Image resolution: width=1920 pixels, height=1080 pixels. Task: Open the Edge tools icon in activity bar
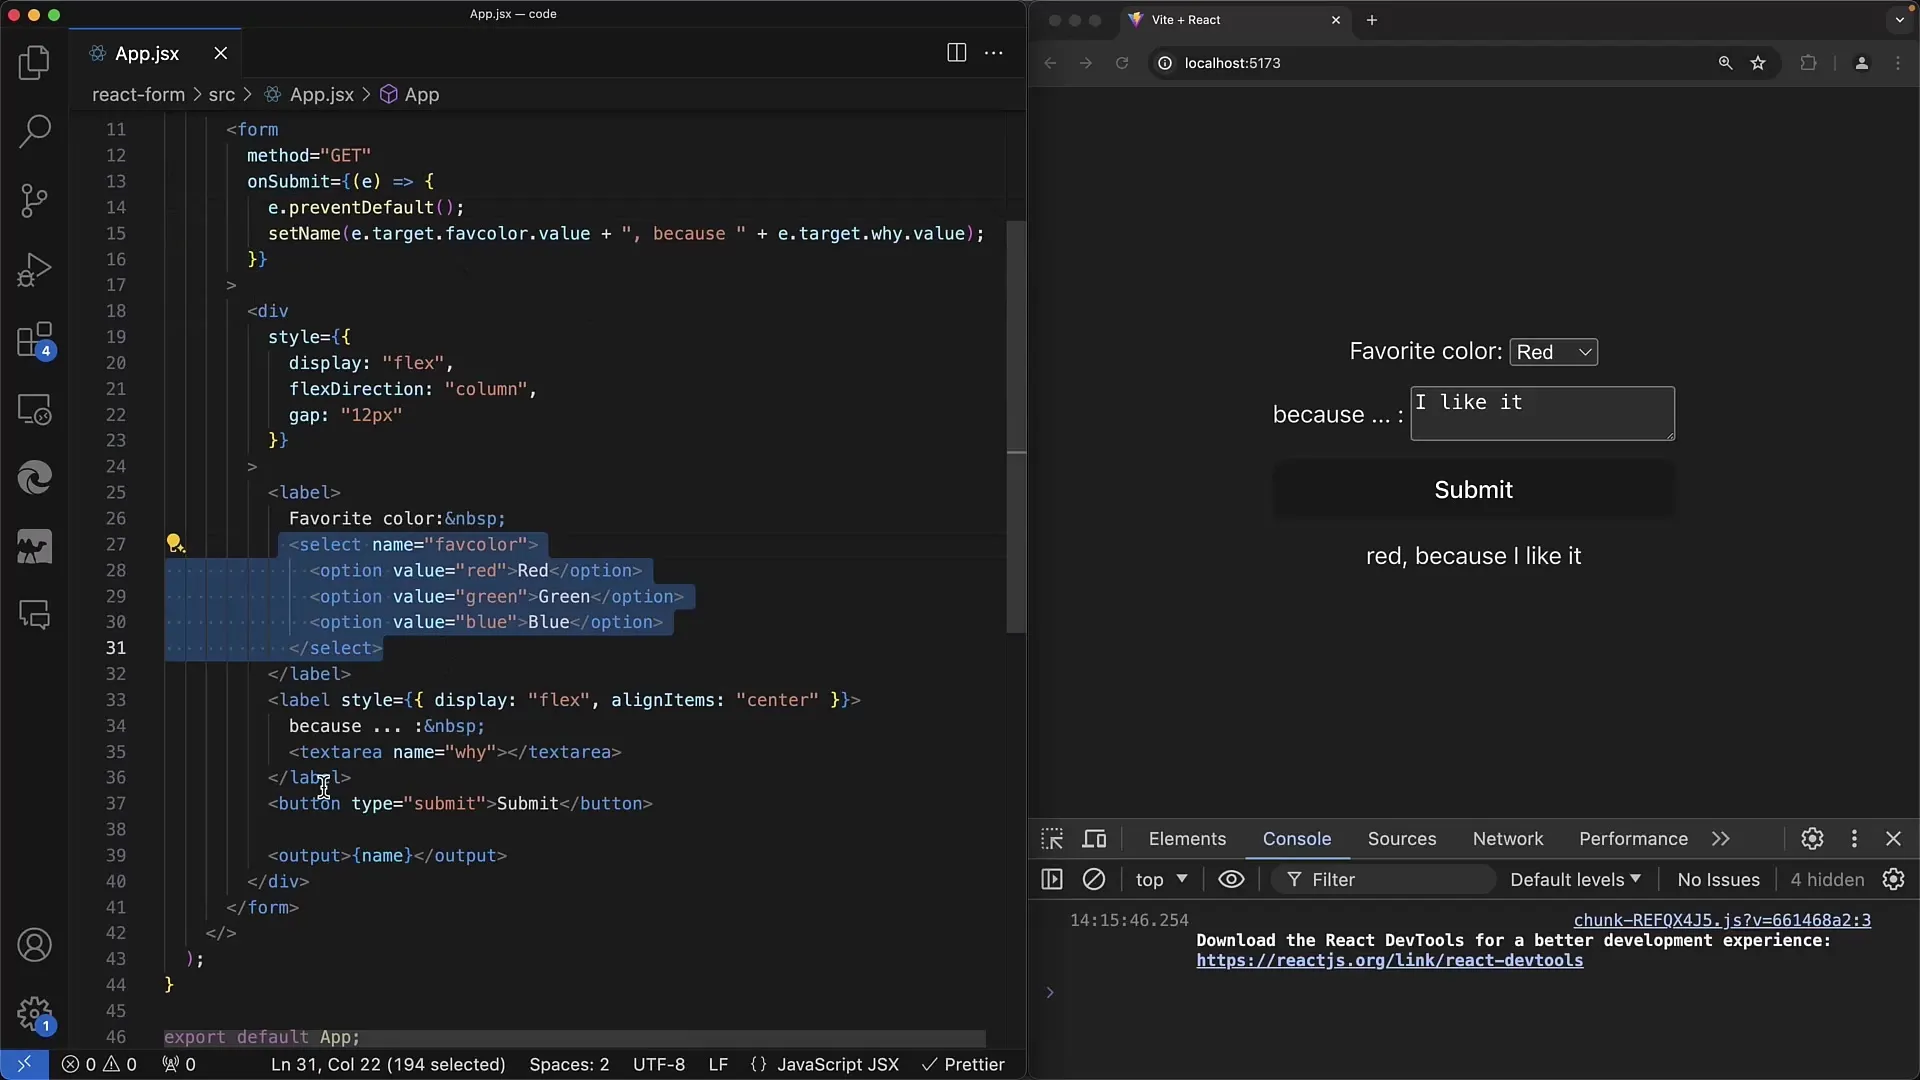tap(34, 478)
